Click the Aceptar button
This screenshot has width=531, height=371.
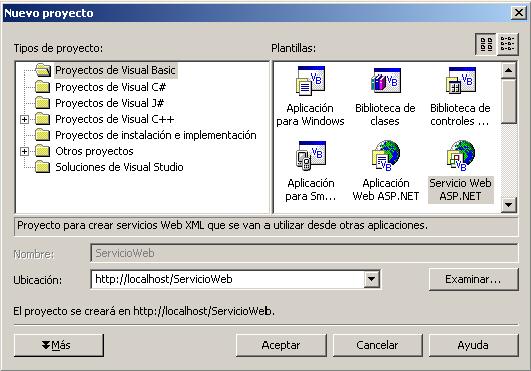(281, 345)
